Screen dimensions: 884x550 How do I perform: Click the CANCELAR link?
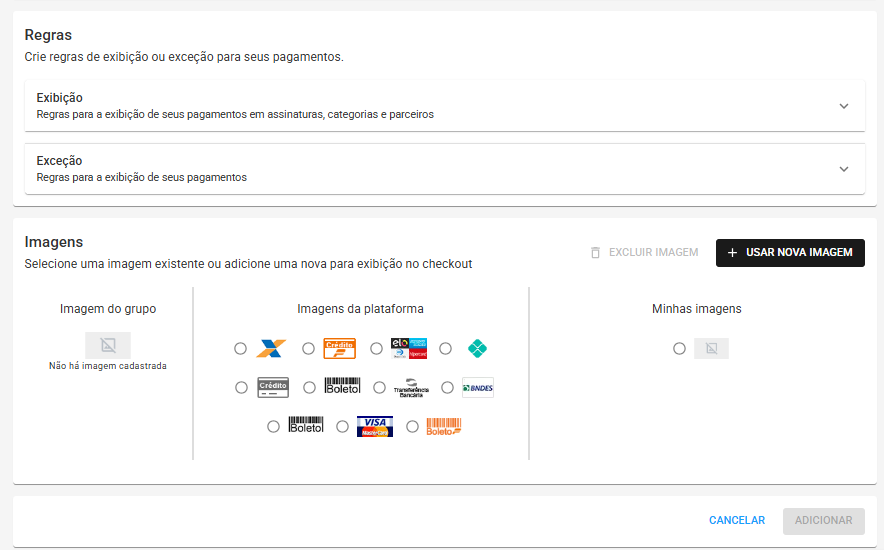tap(737, 520)
